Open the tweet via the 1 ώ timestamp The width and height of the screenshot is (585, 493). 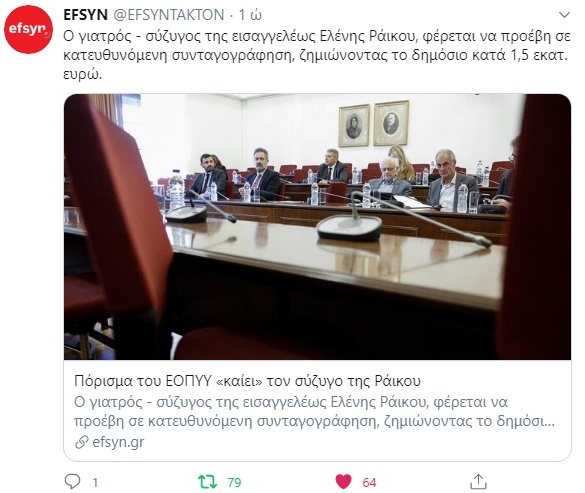(x=250, y=15)
